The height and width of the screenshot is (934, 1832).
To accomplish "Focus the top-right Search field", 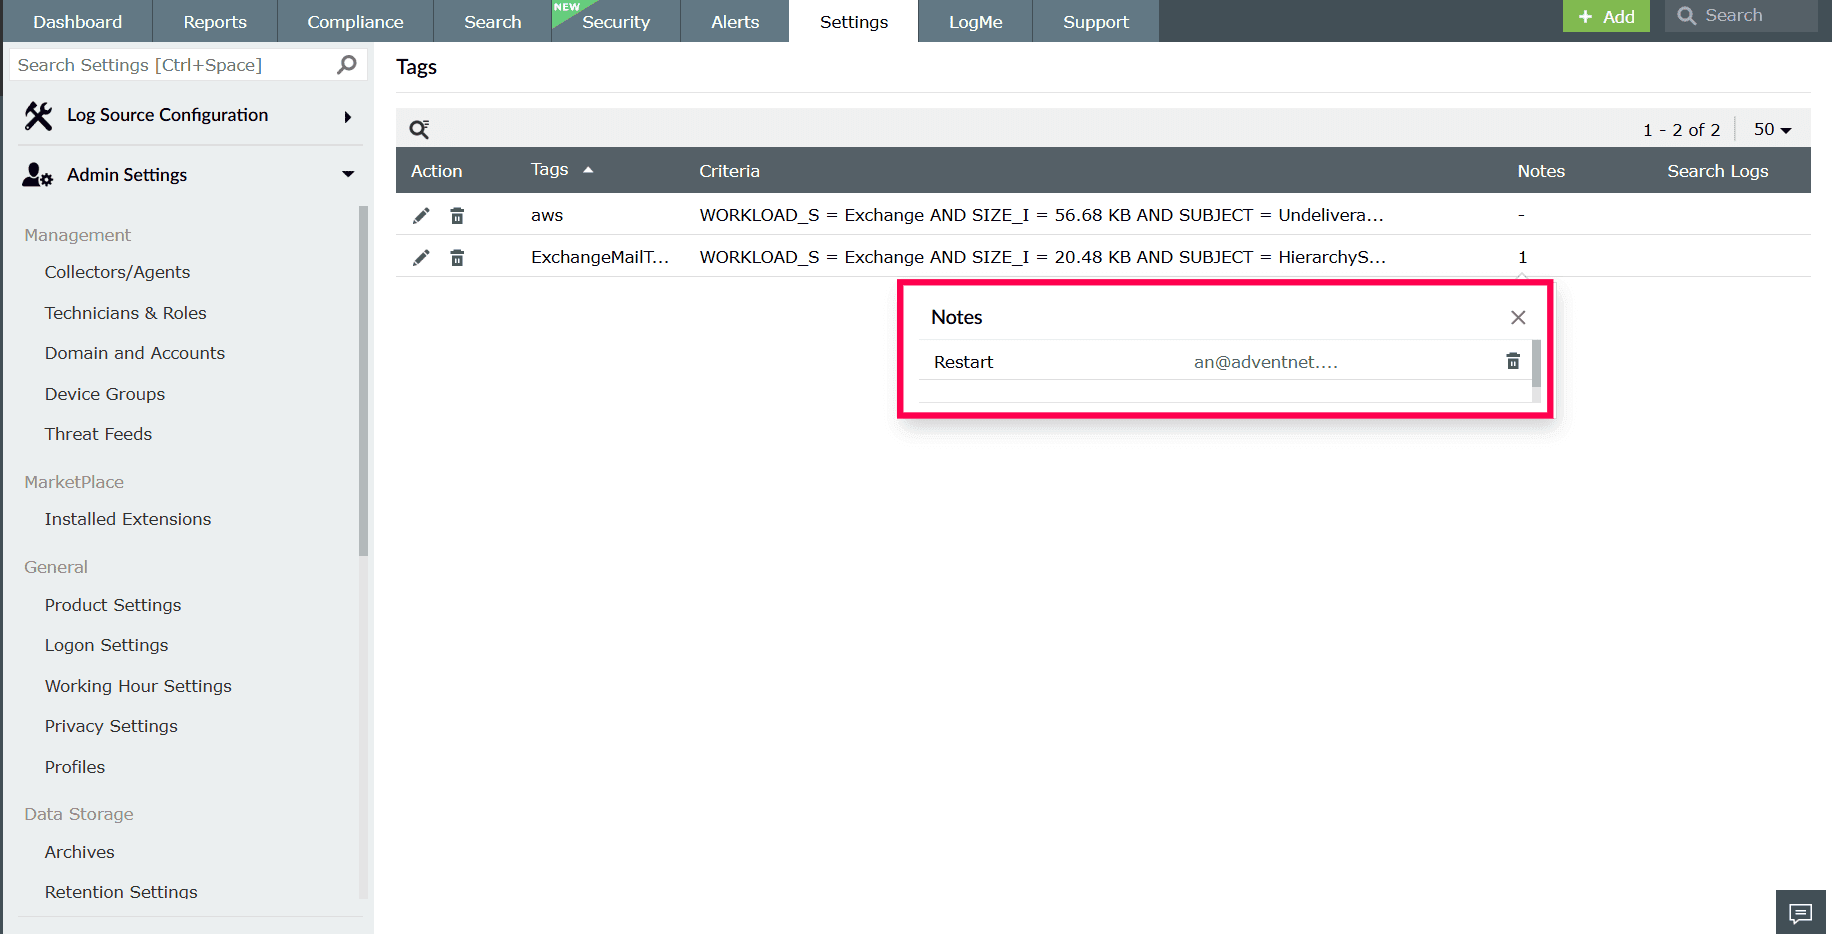I will (x=1741, y=16).
